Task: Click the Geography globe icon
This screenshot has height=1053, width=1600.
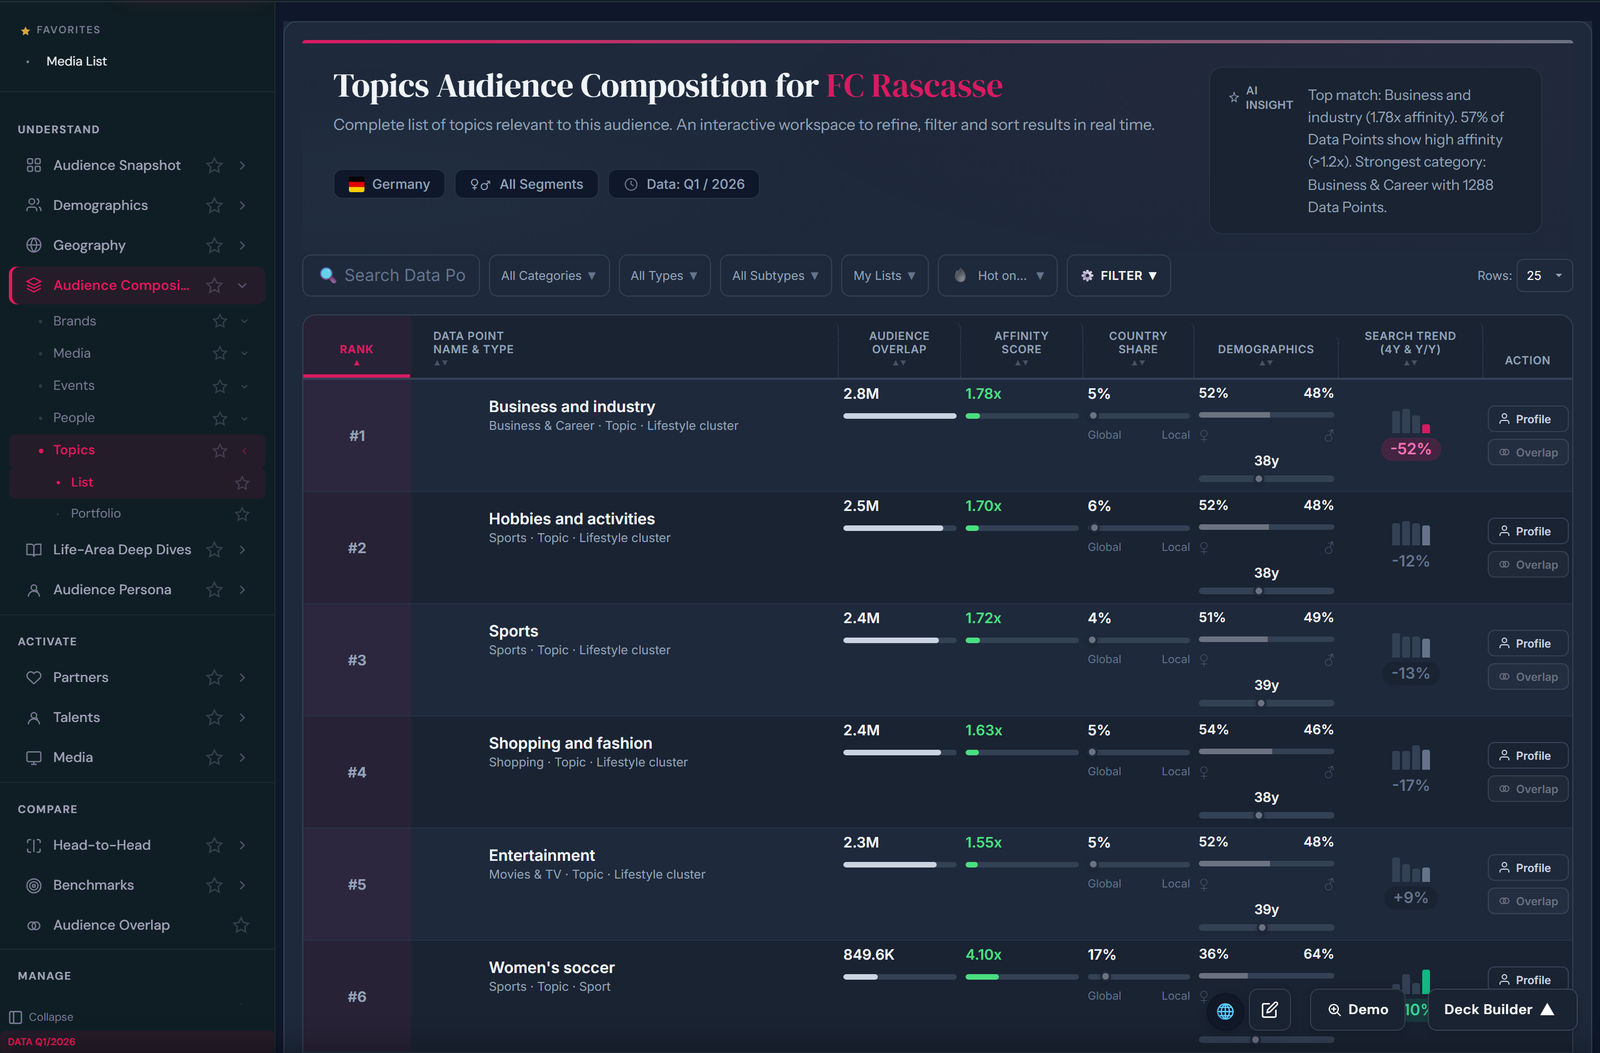Action: (x=34, y=245)
